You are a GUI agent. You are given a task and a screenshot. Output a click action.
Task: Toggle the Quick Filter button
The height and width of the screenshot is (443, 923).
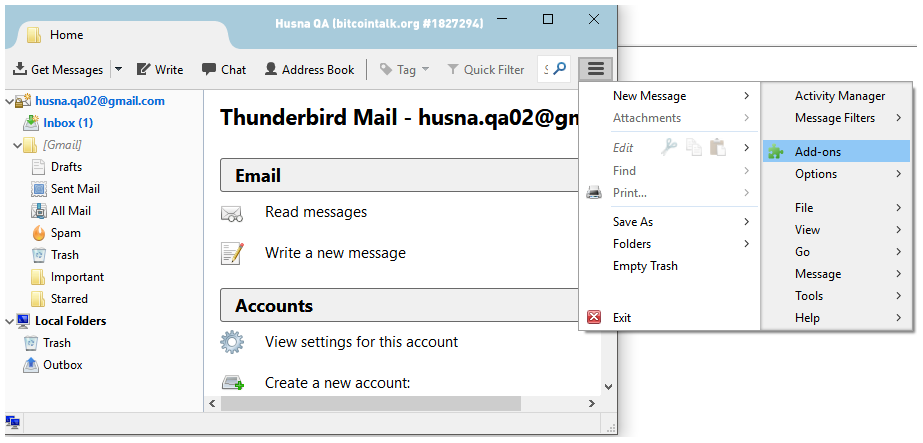486,69
